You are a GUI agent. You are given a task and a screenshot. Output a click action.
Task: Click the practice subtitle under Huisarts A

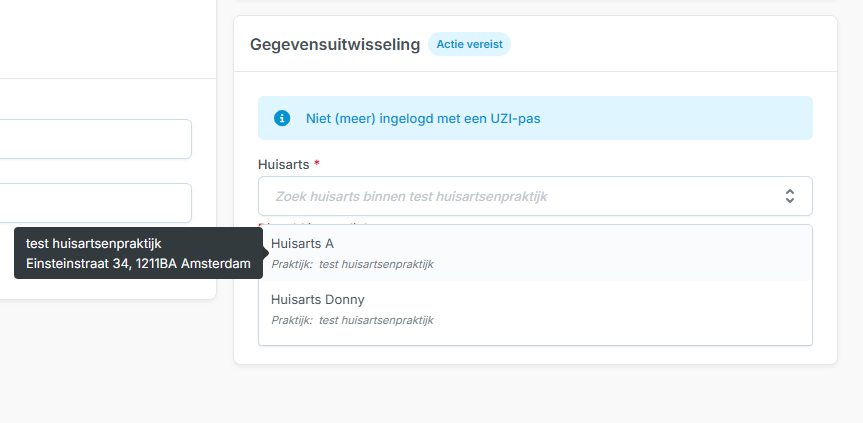[352, 264]
